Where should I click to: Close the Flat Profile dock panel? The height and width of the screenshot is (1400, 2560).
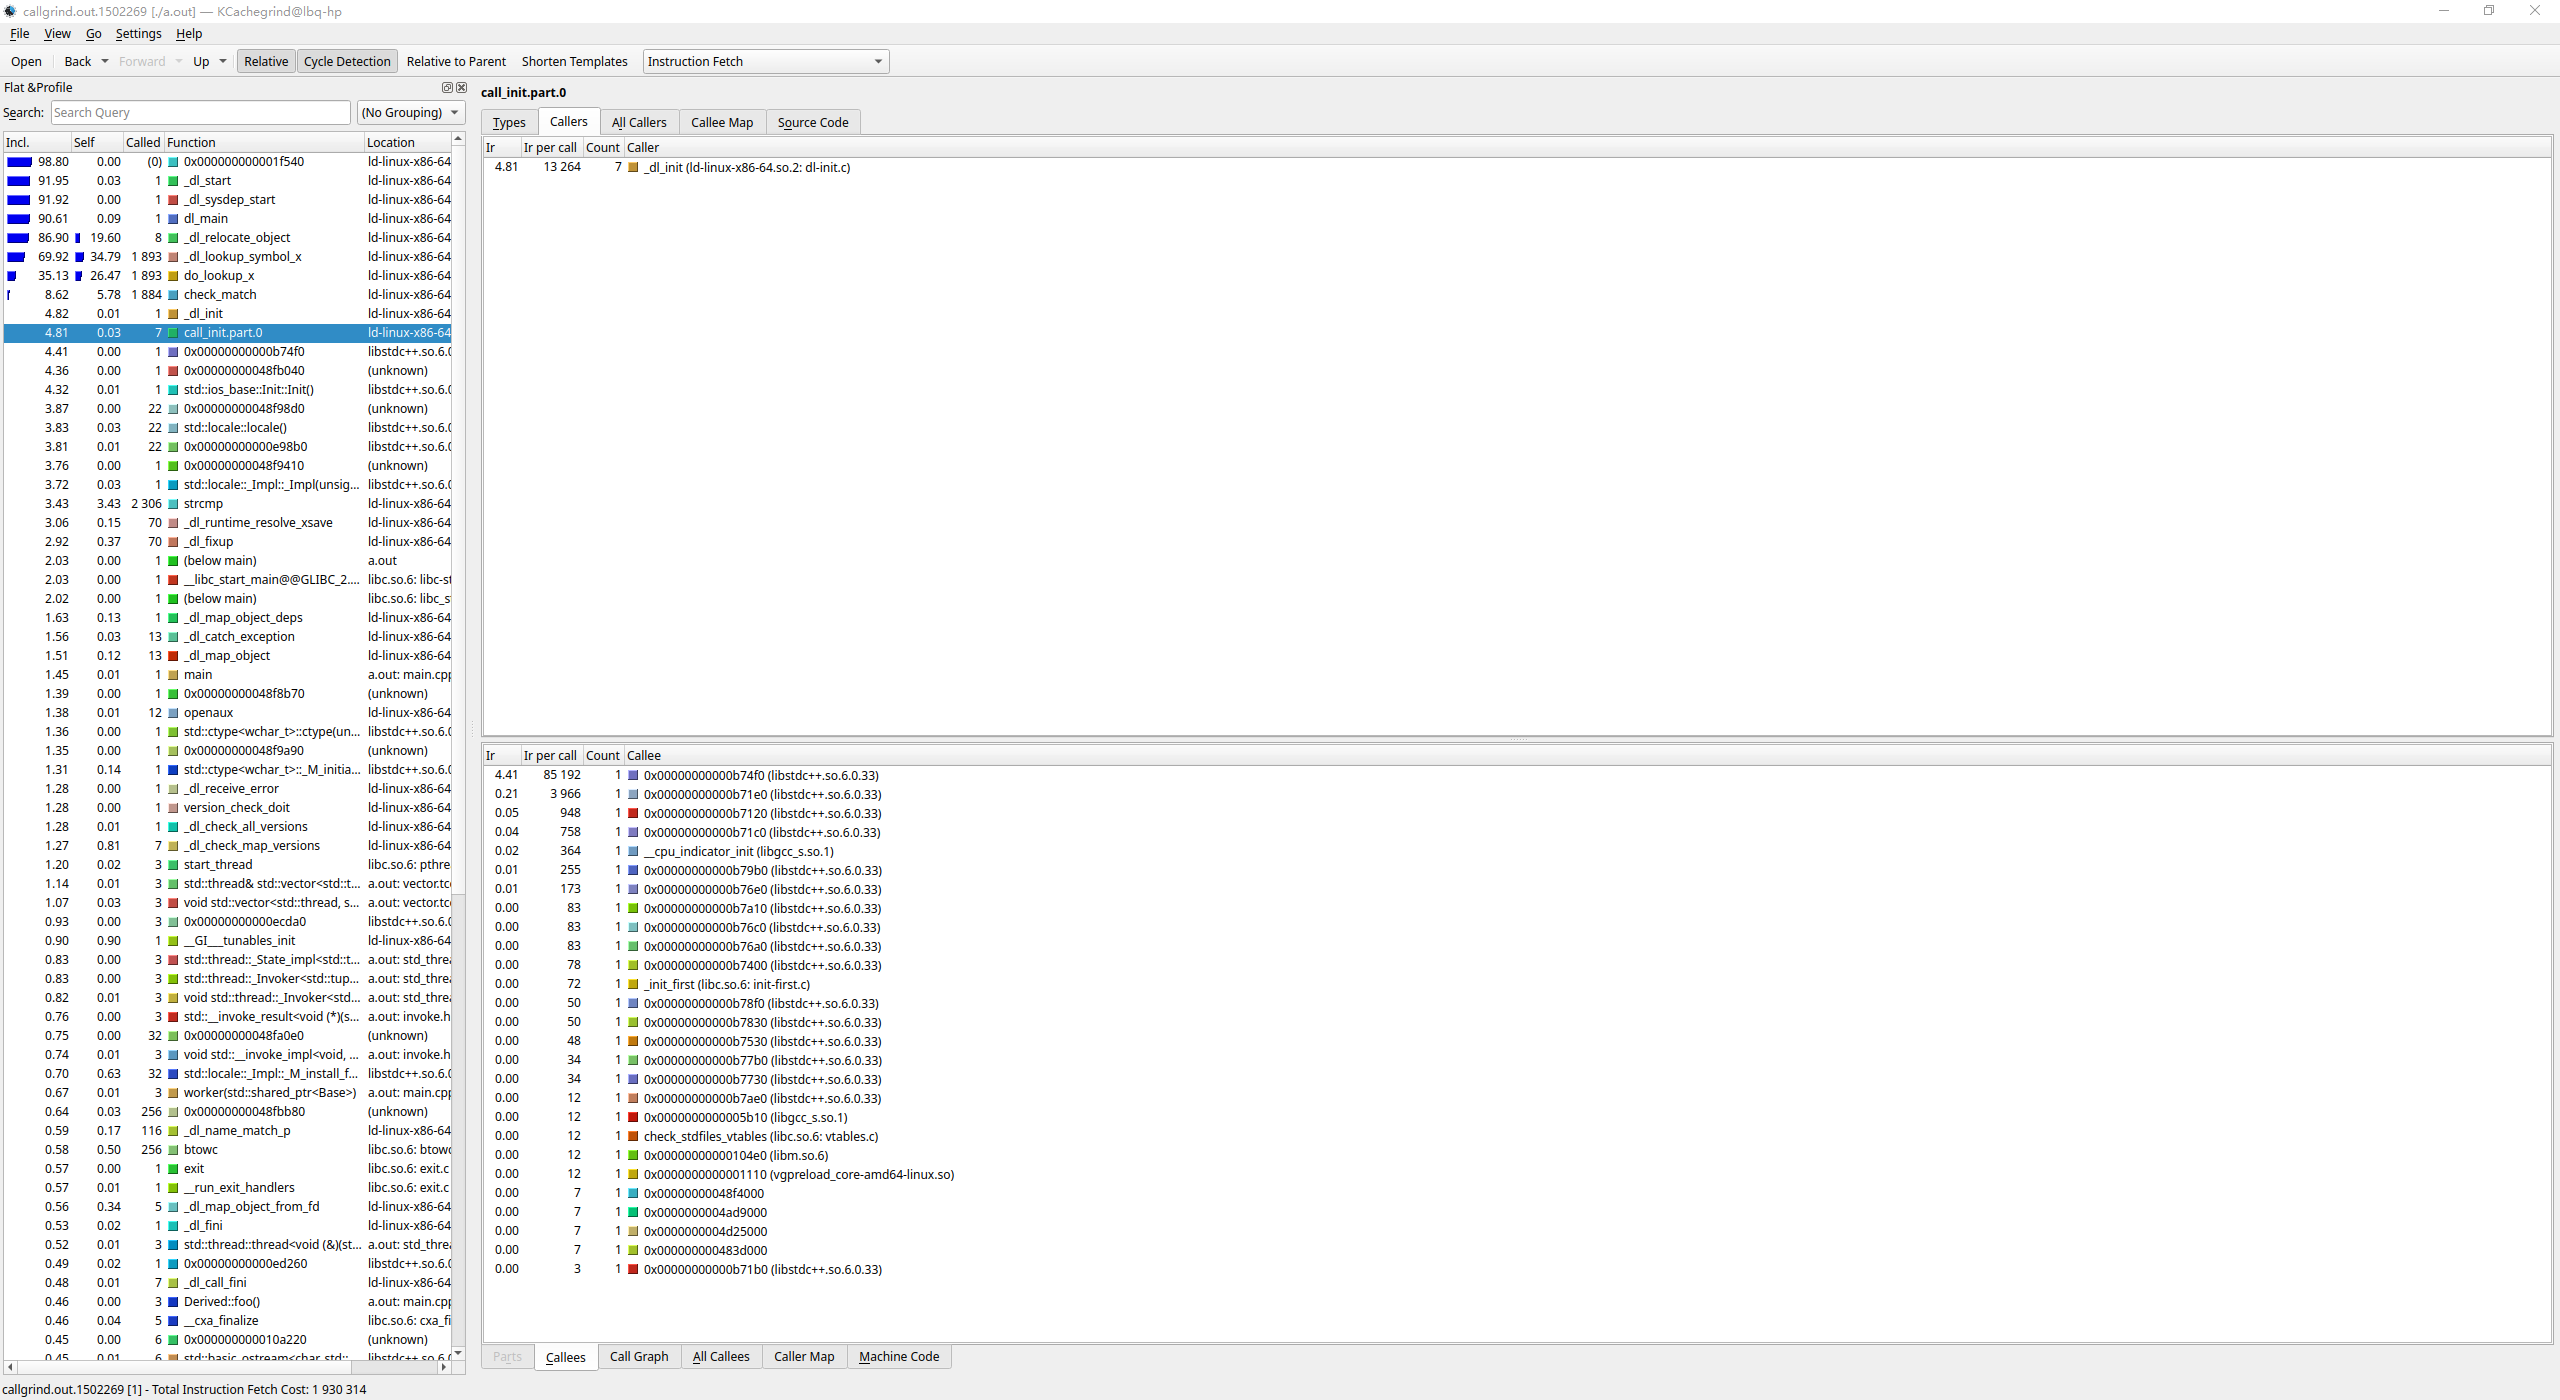(461, 88)
